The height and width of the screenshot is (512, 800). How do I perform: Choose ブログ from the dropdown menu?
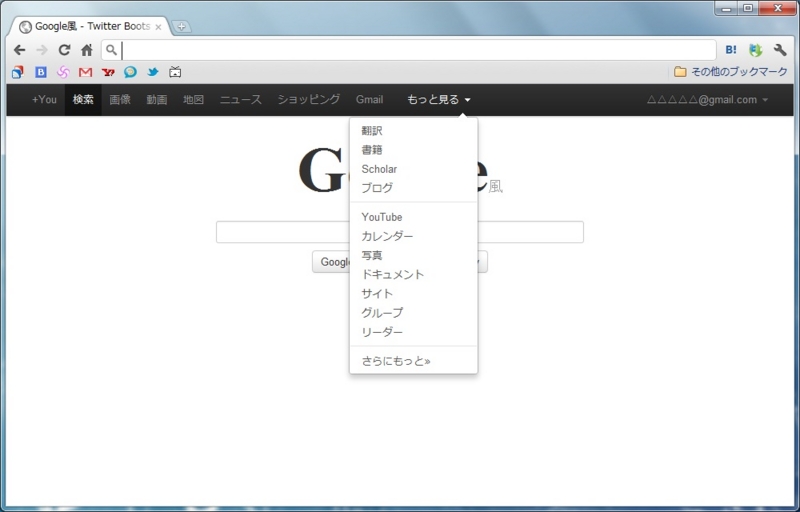point(378,188)
